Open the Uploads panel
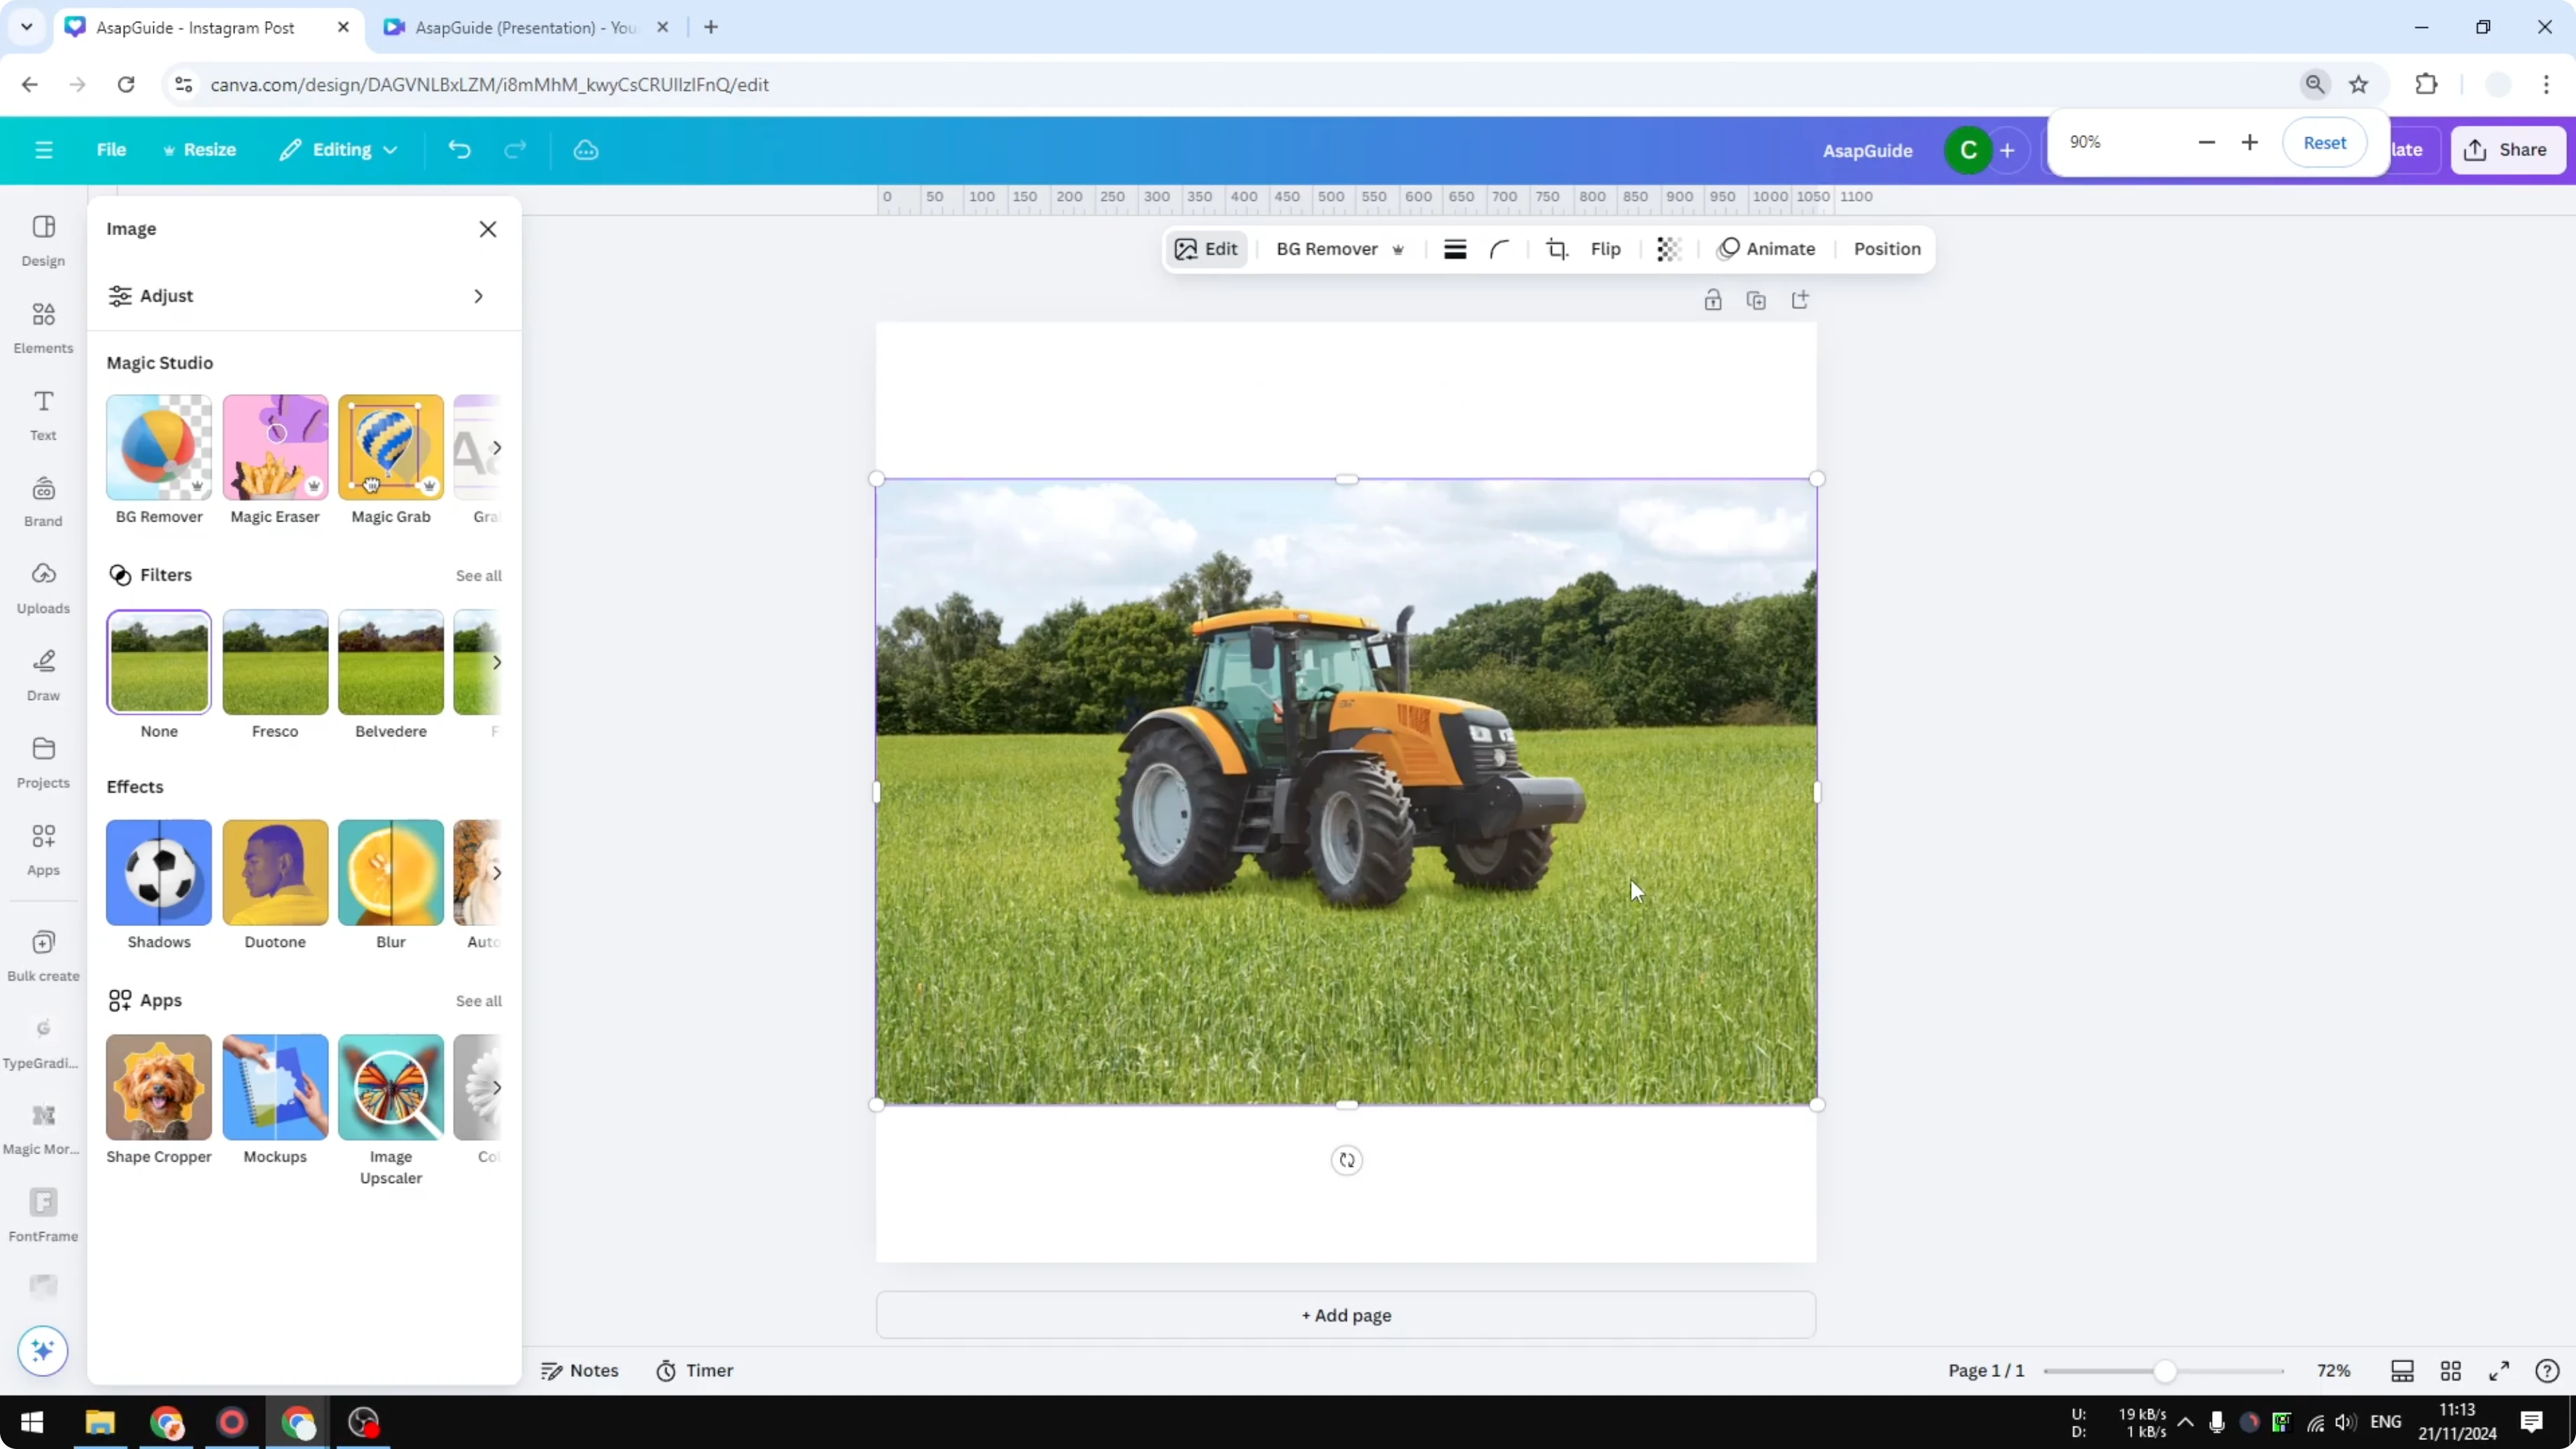 [43, 585]
